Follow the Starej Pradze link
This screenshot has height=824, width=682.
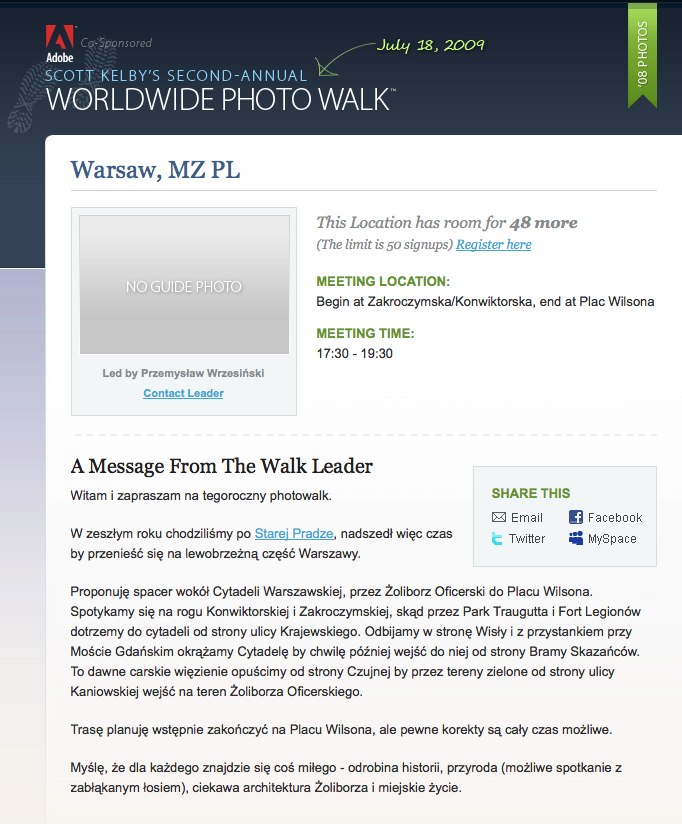[x=294, y=533]
